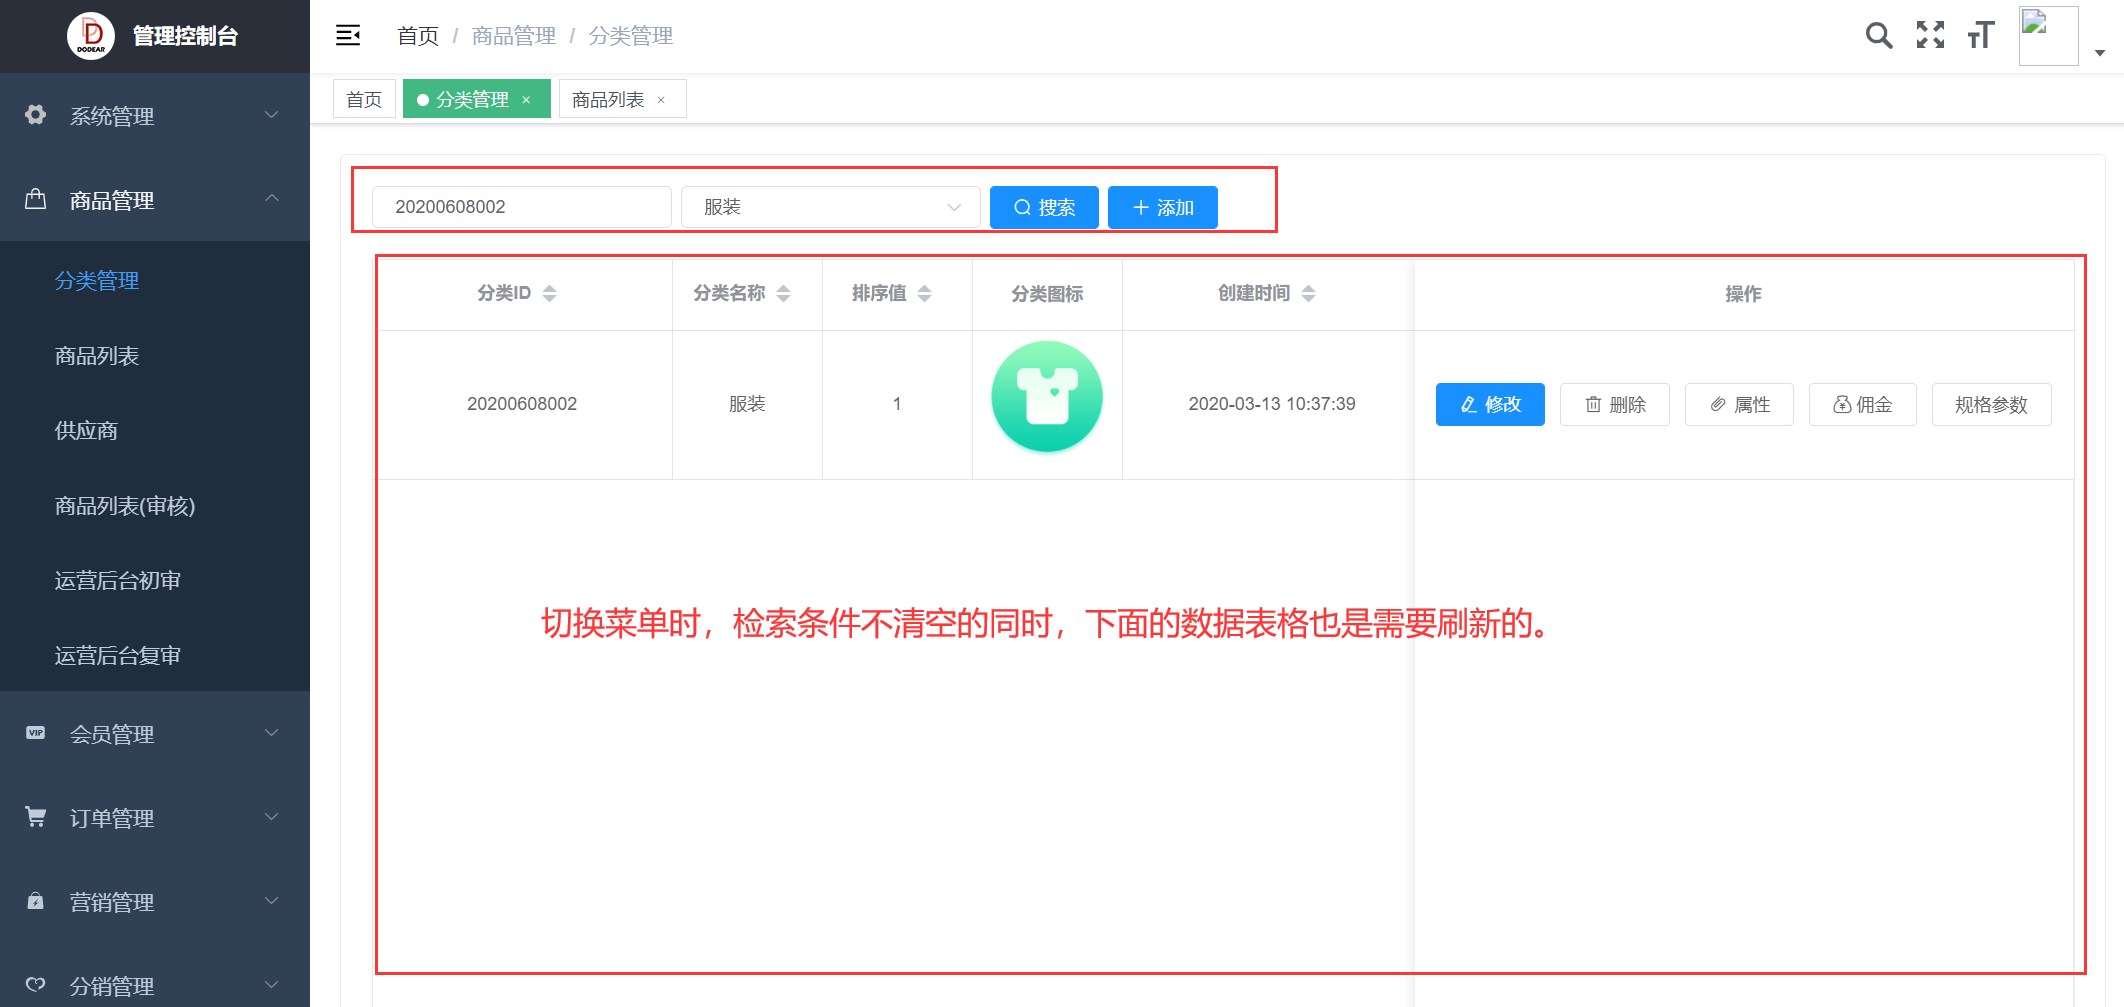Click the bag icon beside 商品管理
This screenshot has width=2124, height=1007.
point(35,199)
